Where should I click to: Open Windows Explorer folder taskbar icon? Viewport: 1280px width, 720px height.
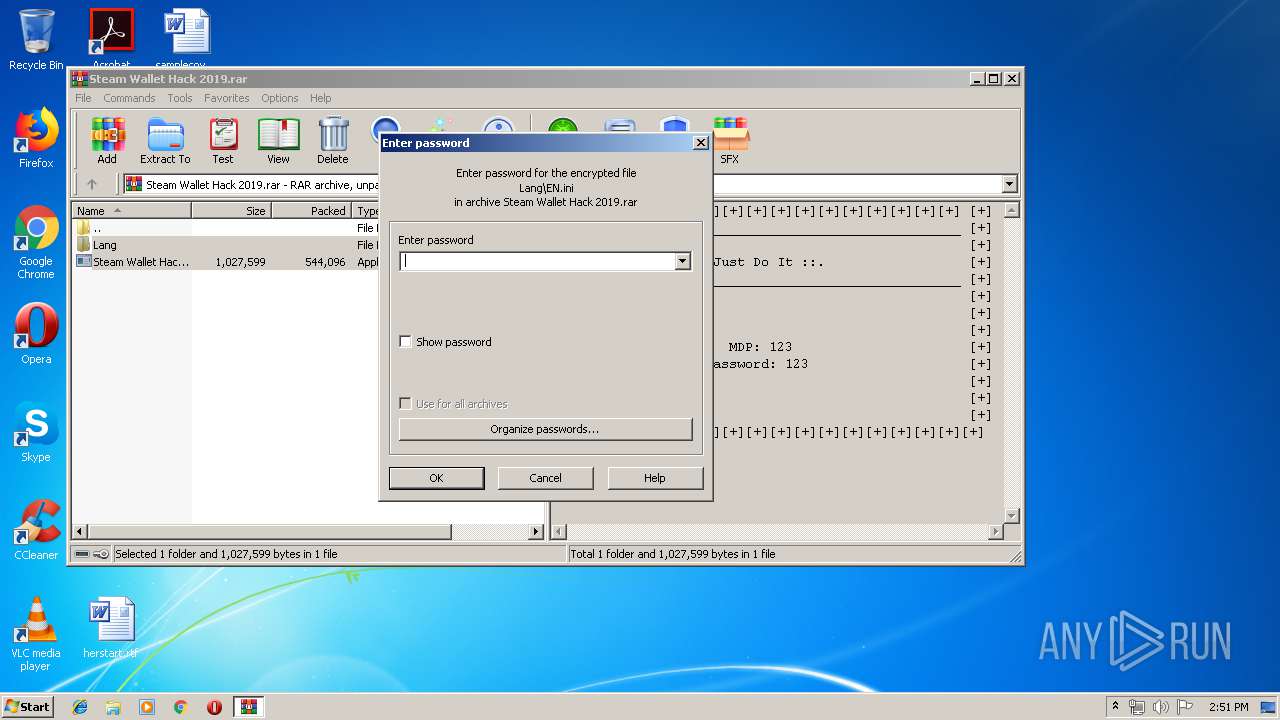click(113, 707)
